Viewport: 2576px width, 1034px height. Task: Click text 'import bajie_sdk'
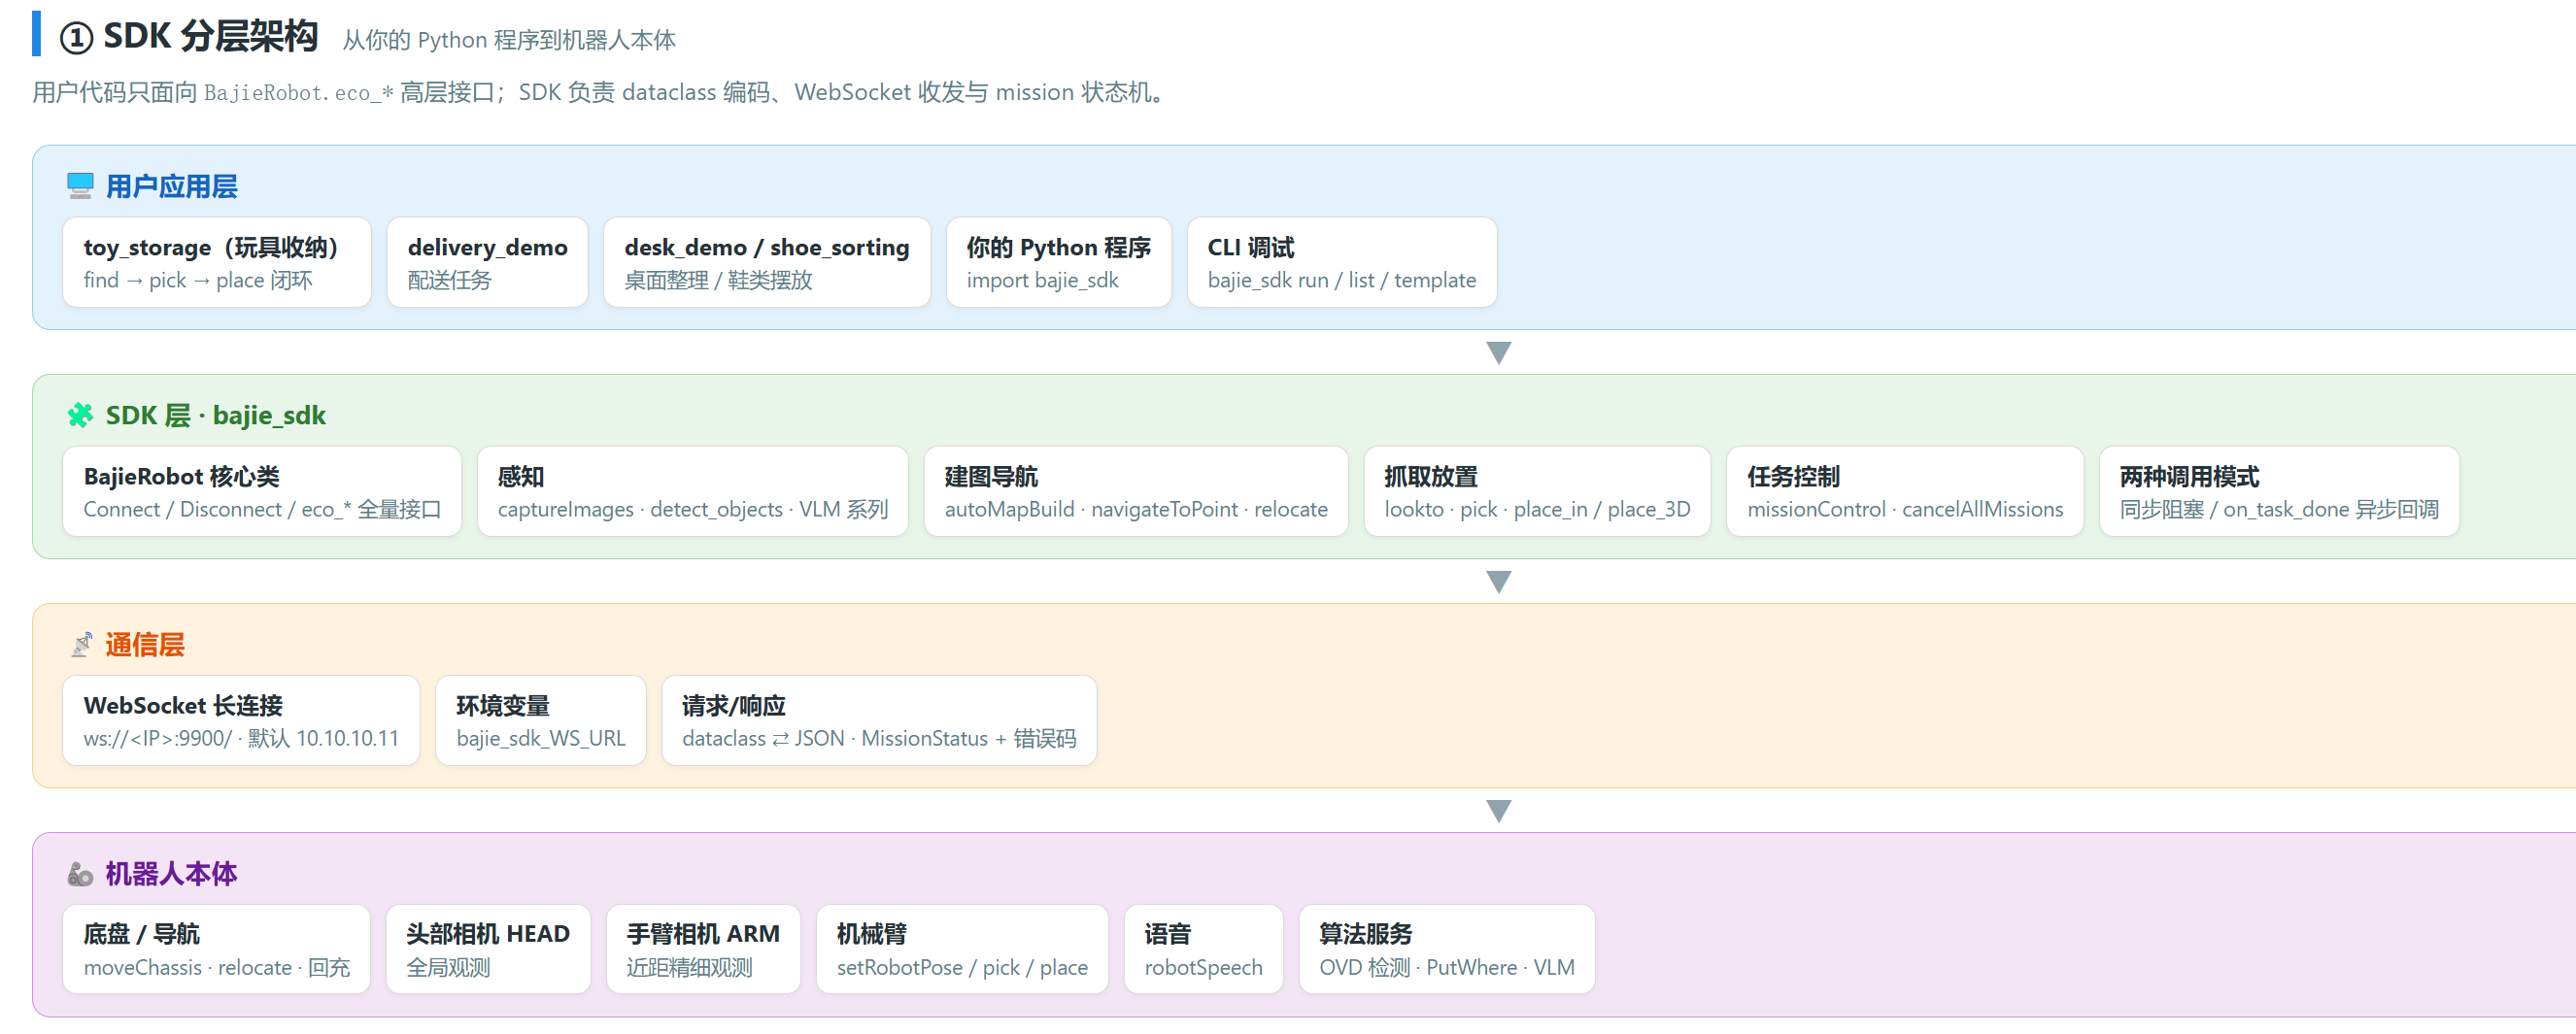1042,280
